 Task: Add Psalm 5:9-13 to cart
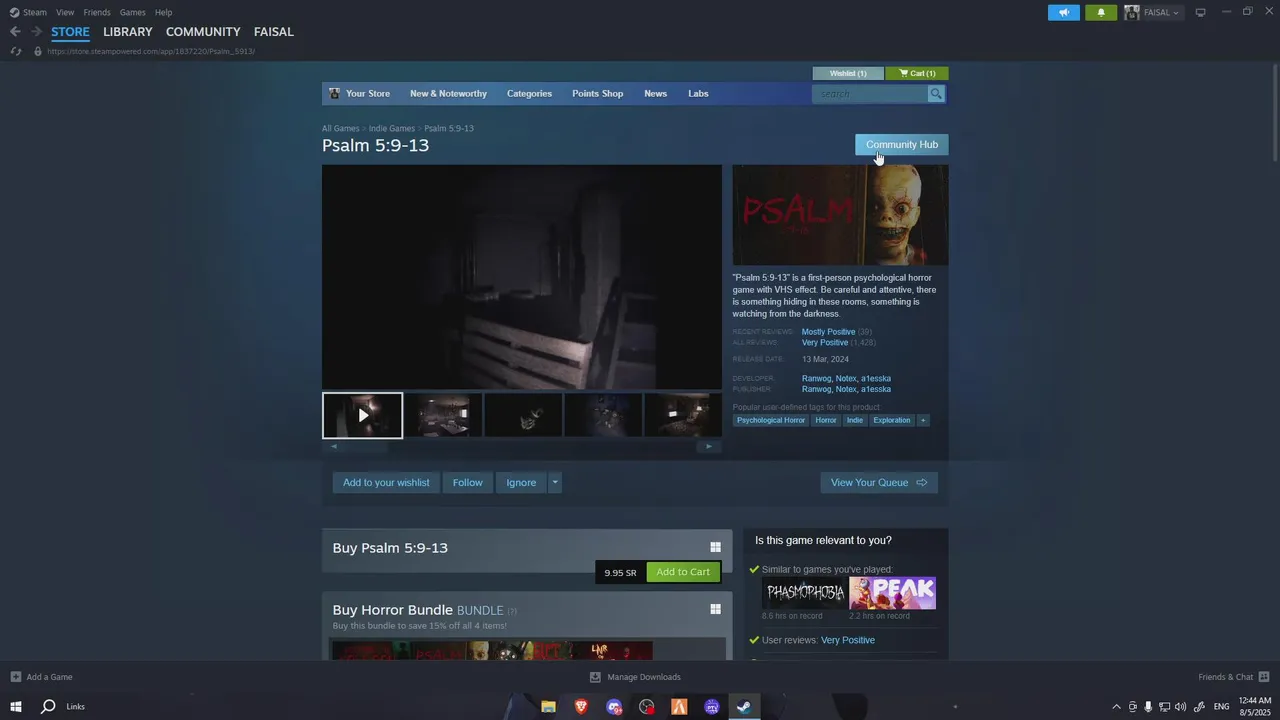(x=683, y=572)
